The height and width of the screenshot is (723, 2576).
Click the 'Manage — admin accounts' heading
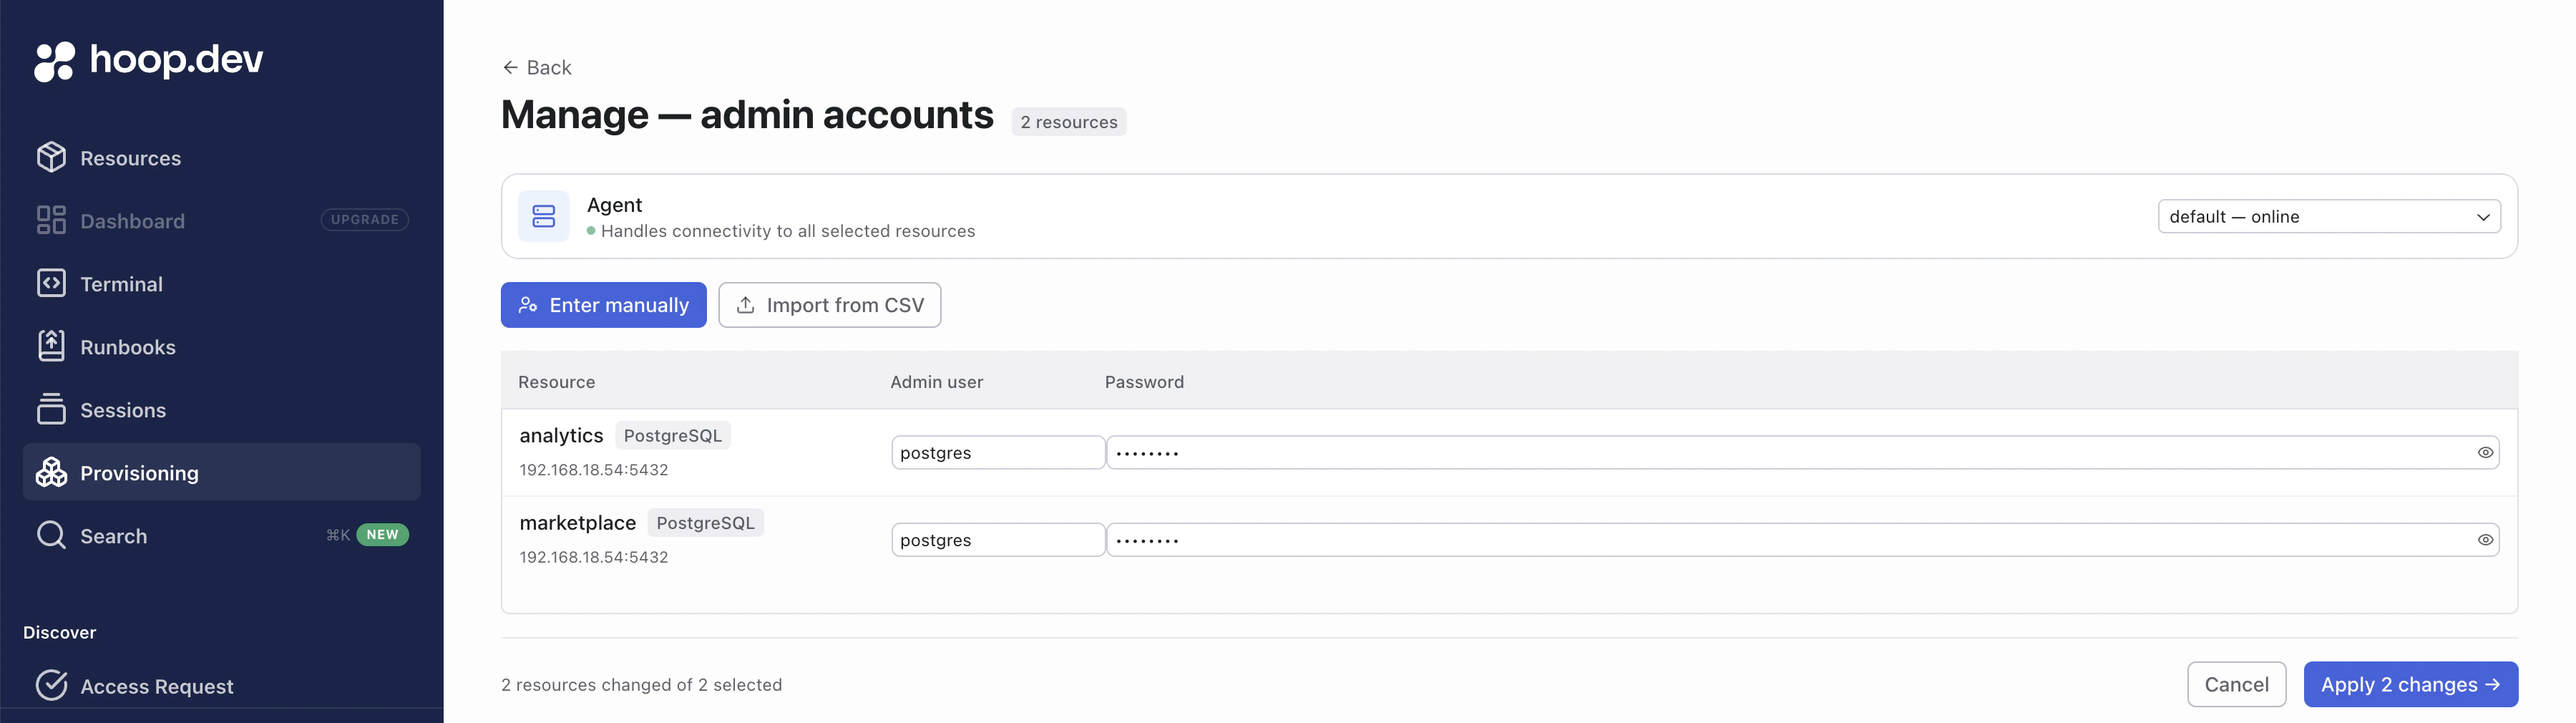747,115
